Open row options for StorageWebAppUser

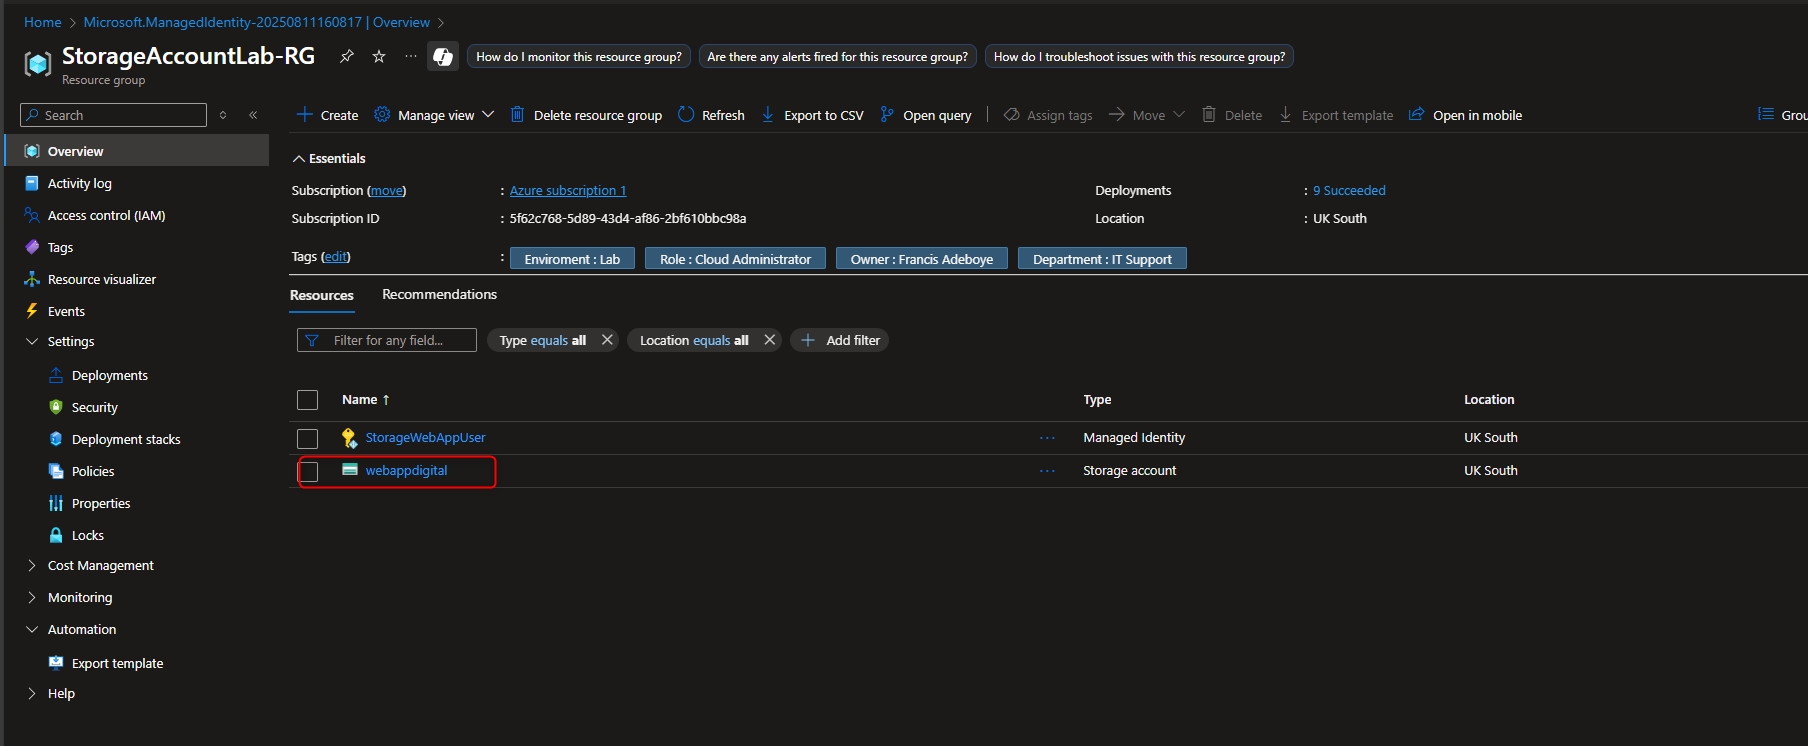point(1047,438)
